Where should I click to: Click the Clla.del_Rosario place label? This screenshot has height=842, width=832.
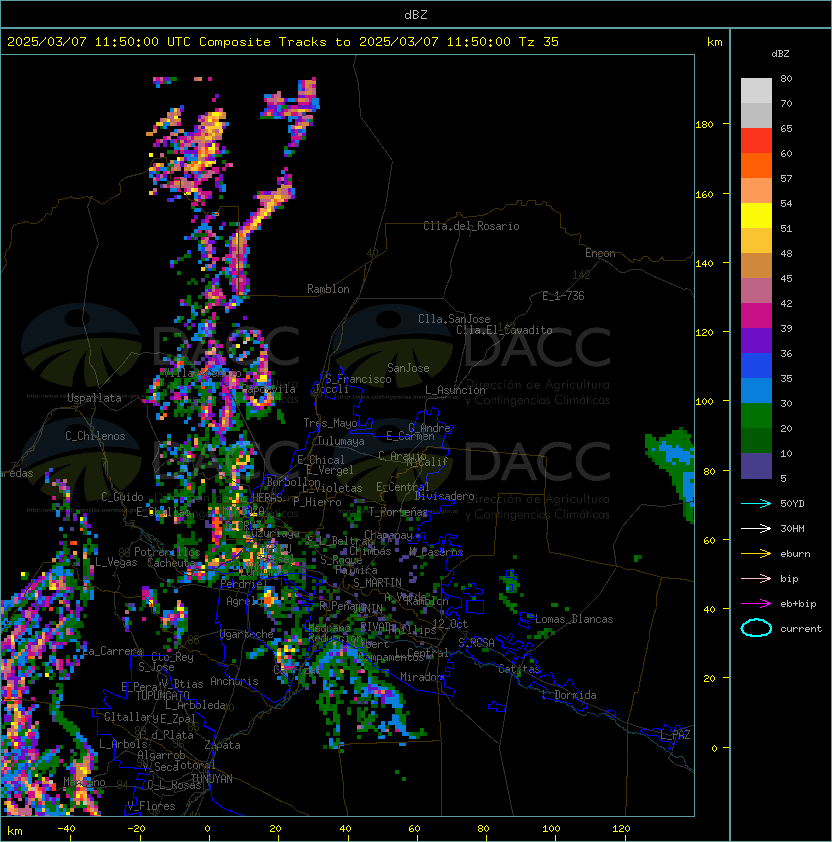[x=471, y=226]
